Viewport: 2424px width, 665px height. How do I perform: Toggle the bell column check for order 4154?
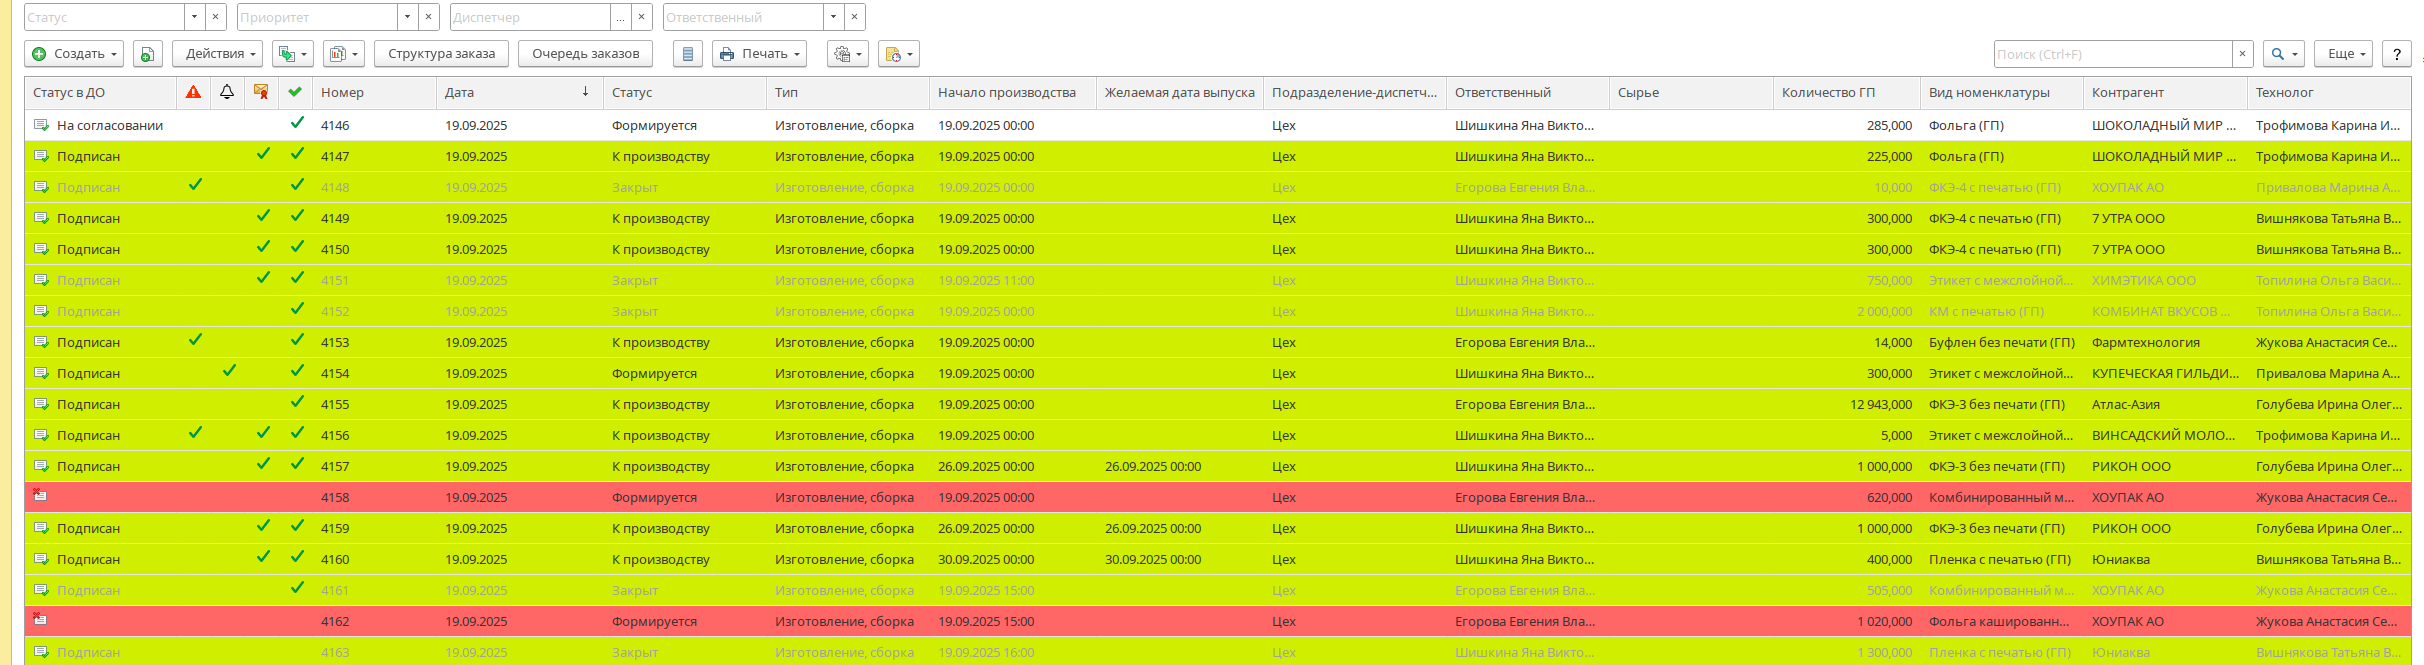click(229, 372)
